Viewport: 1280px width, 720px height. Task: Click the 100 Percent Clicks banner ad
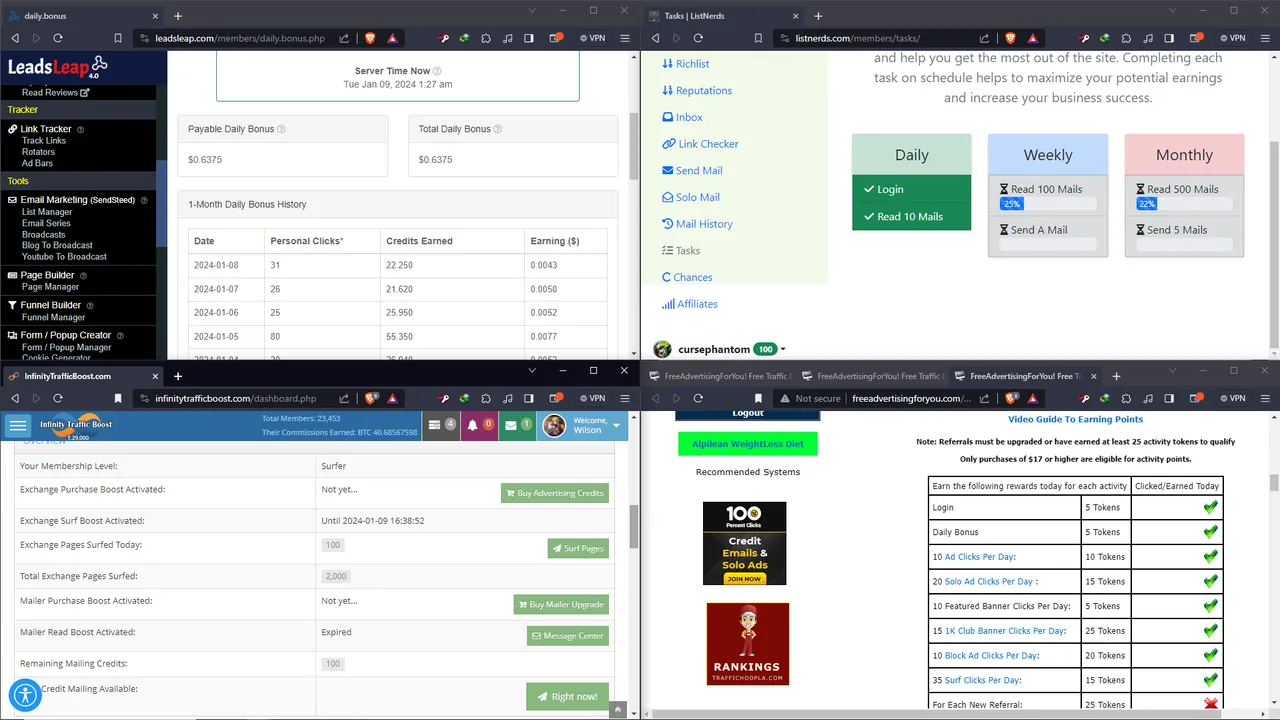744,543
